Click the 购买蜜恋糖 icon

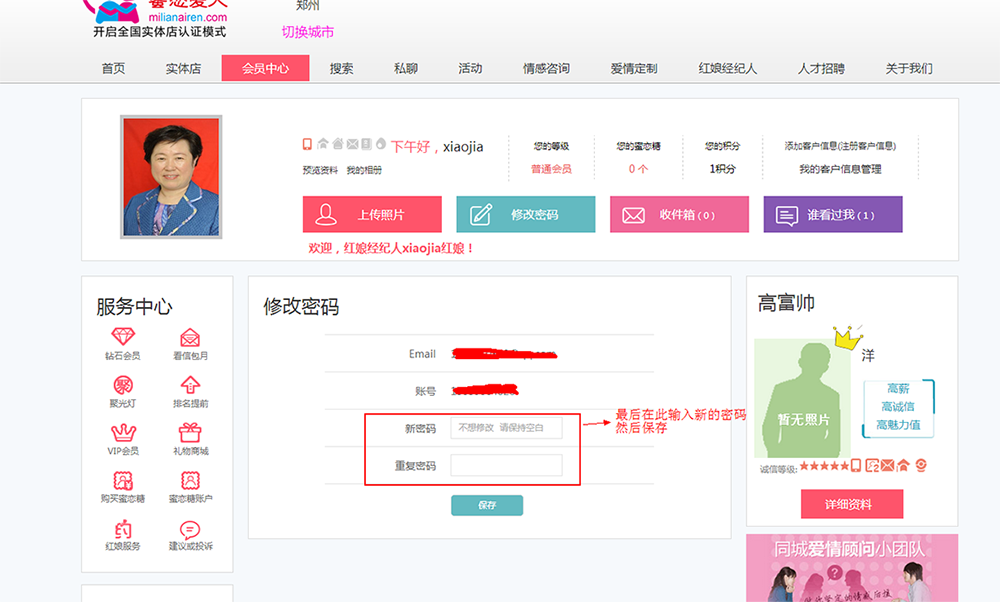coord(123,480)
